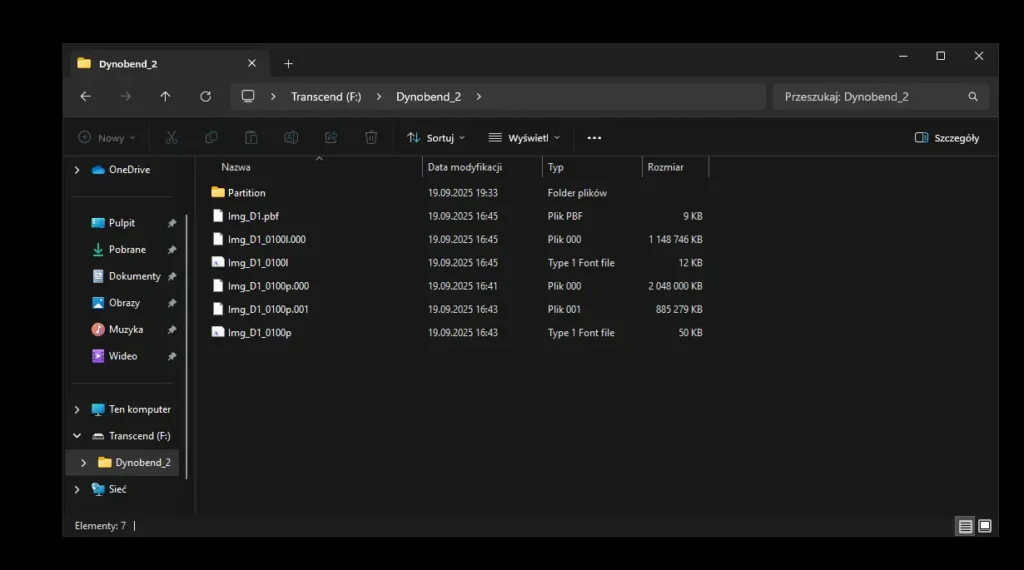Screen dimensions: 1024x570
Task: Open the three-dot more options menu
Action: 594,138
